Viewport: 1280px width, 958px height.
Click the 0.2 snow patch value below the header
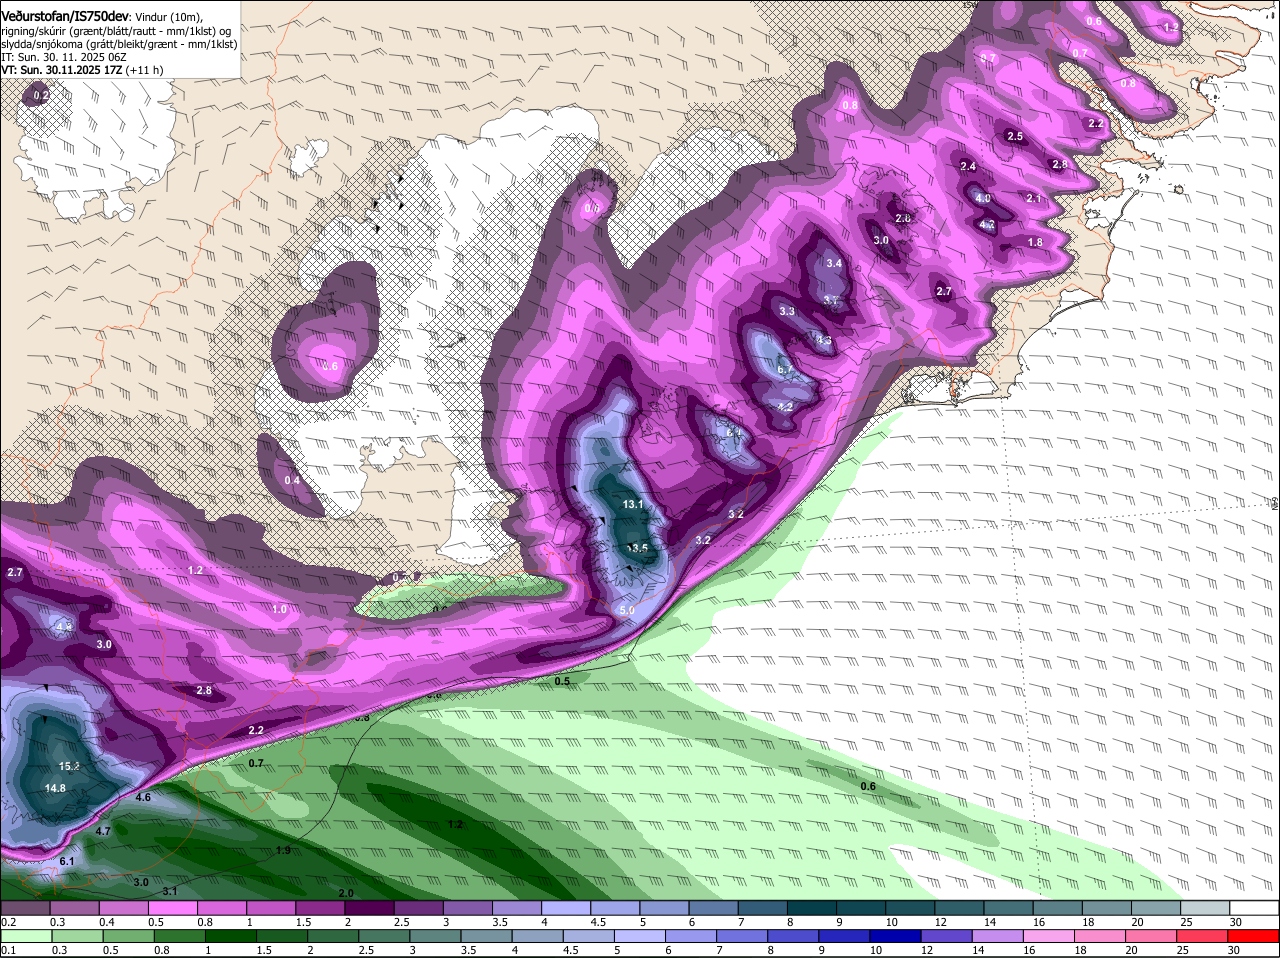coord(41,96)
